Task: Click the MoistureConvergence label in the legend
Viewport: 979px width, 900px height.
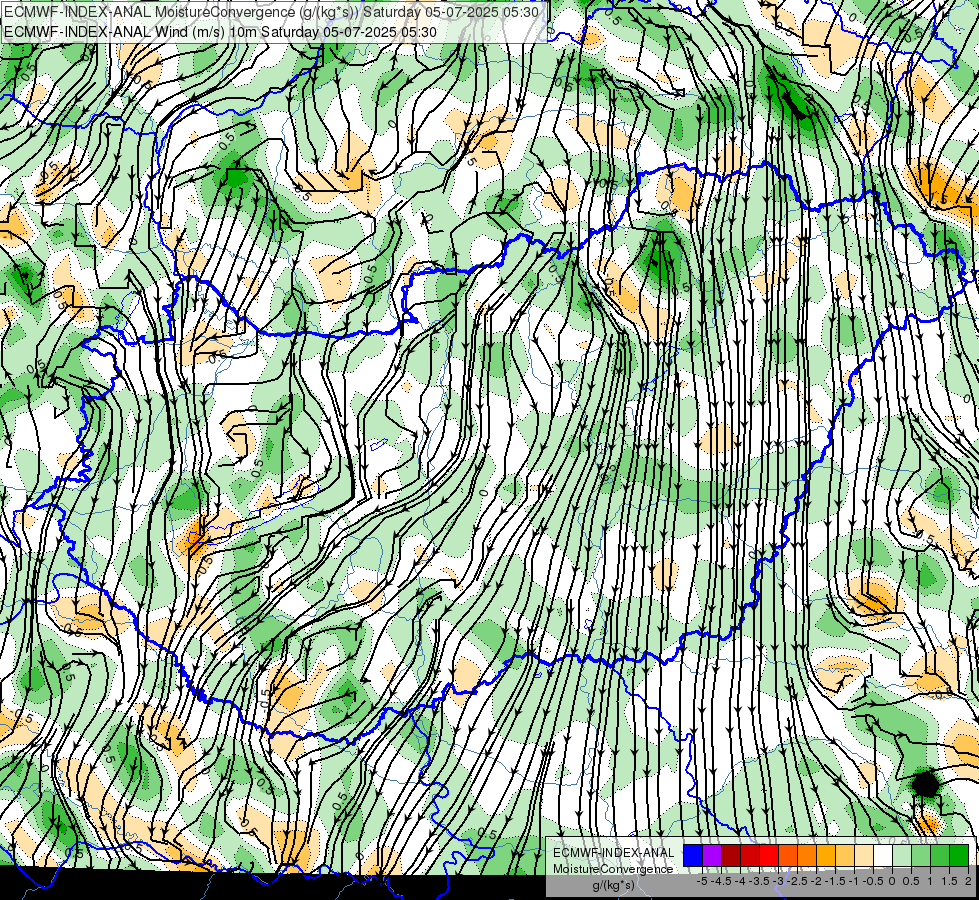Action: click(613, 869)
